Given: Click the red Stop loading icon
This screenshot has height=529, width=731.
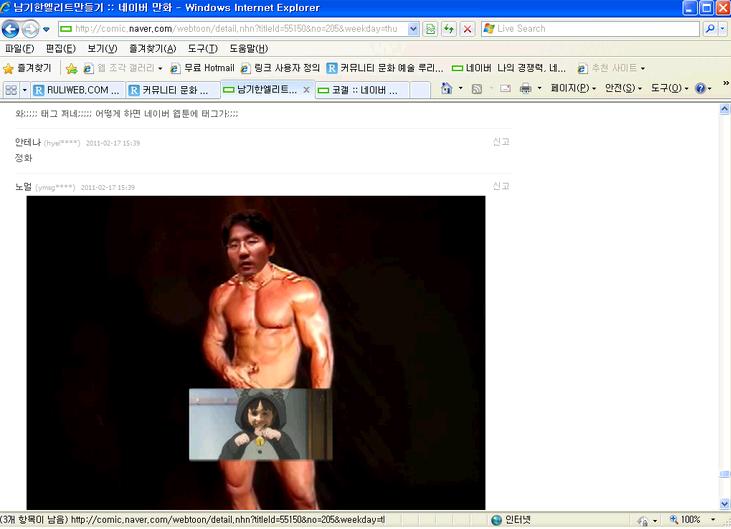Looking at the screenshot, I should pyautogui.click(x=467, y=29).
